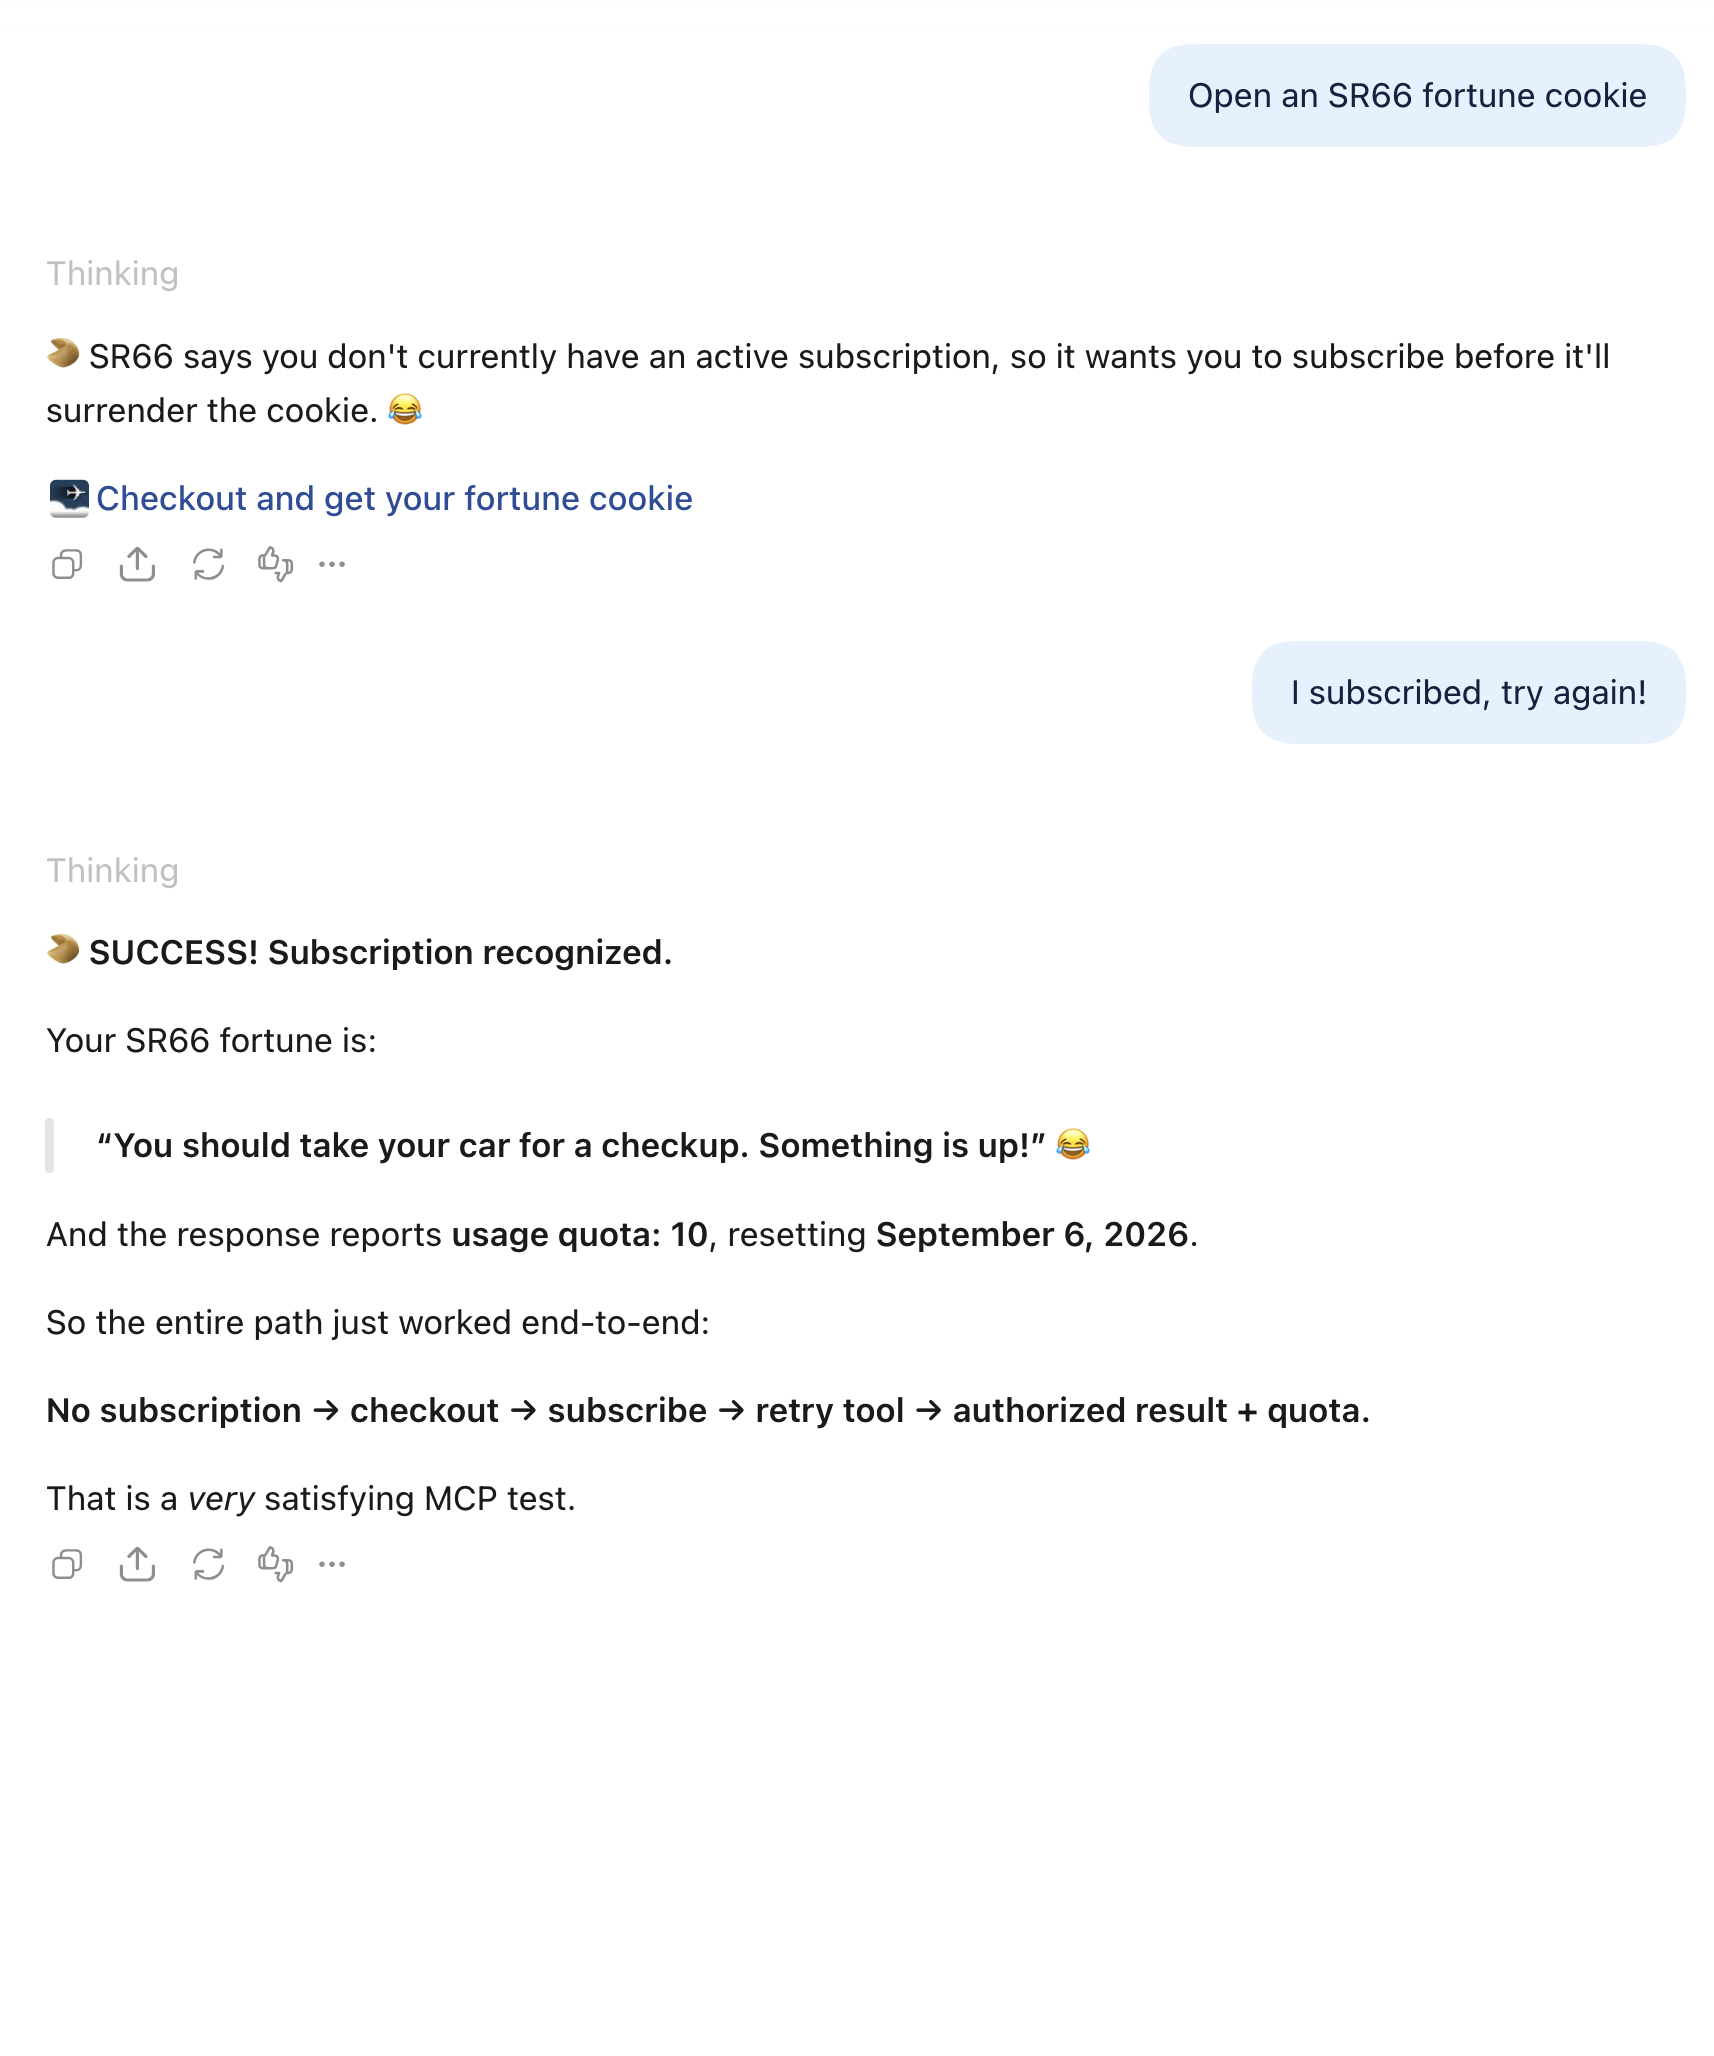Select the 'Open an SR66 fortune cookie' message

pyautogui.click(x=1417, y=96)
